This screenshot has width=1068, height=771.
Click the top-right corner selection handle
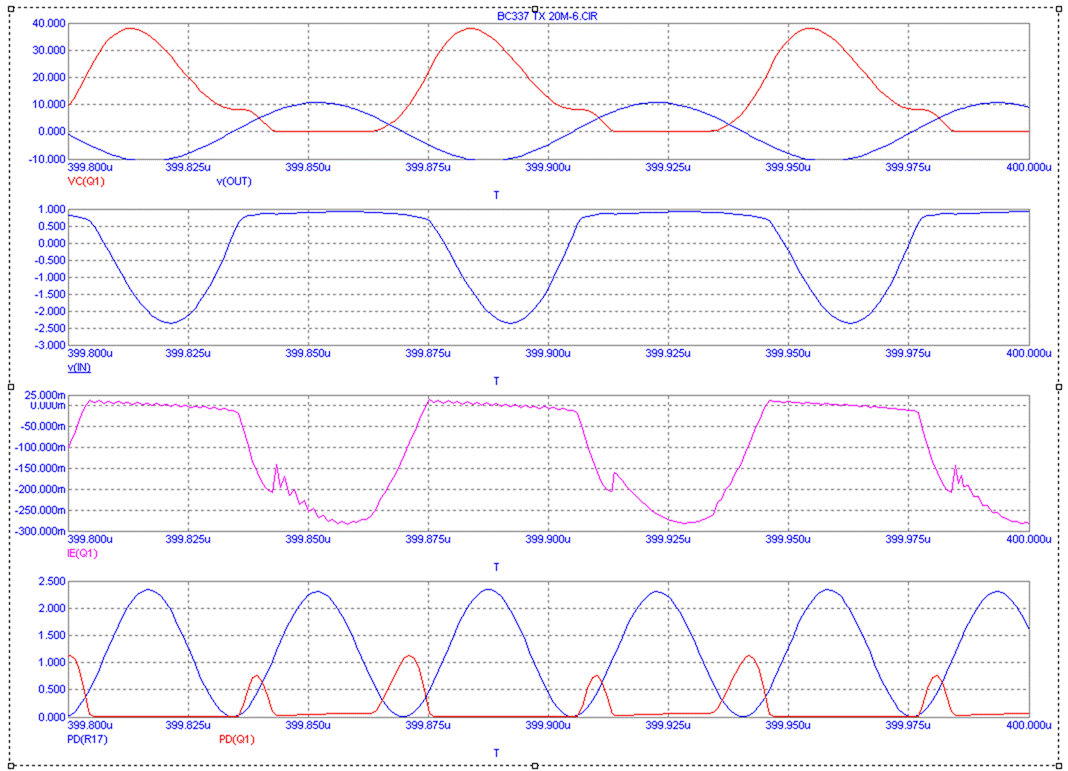1059,8
